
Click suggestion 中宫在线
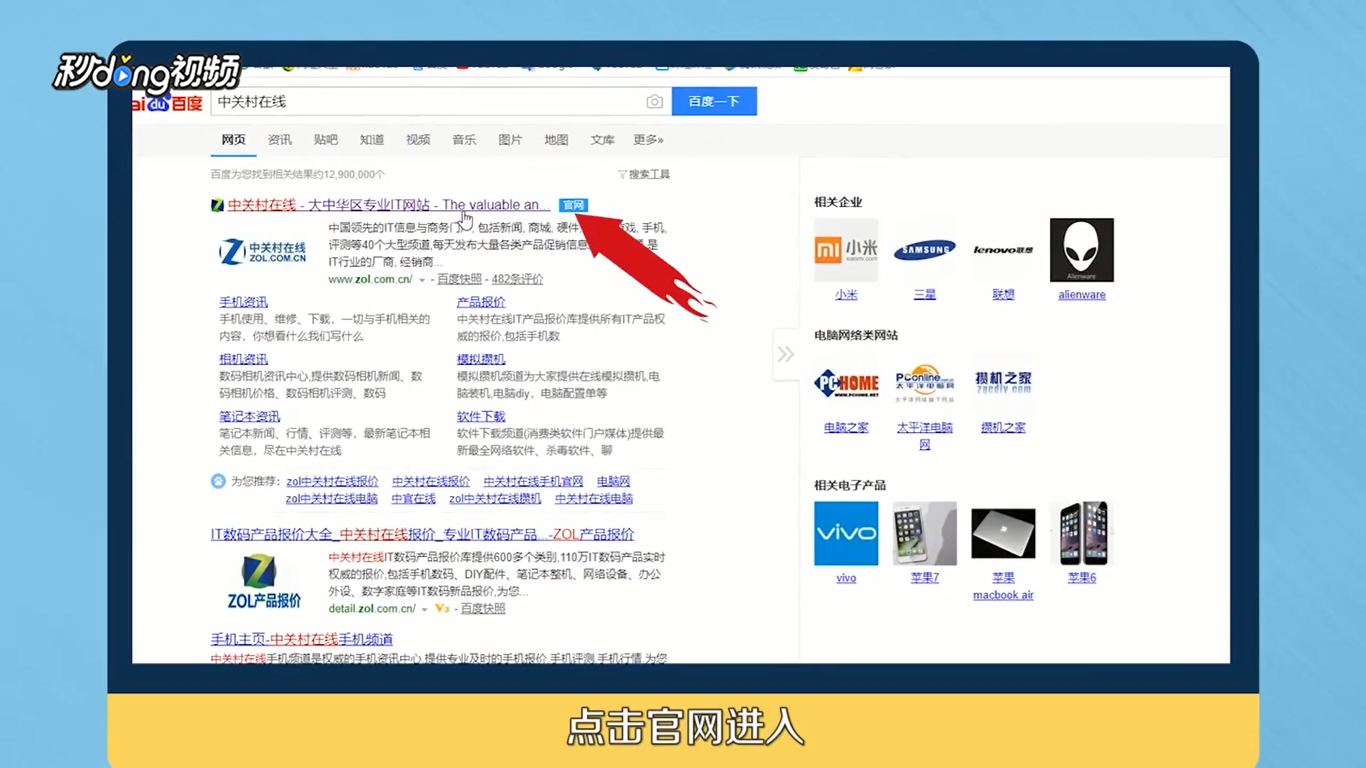tap(413, 499)
